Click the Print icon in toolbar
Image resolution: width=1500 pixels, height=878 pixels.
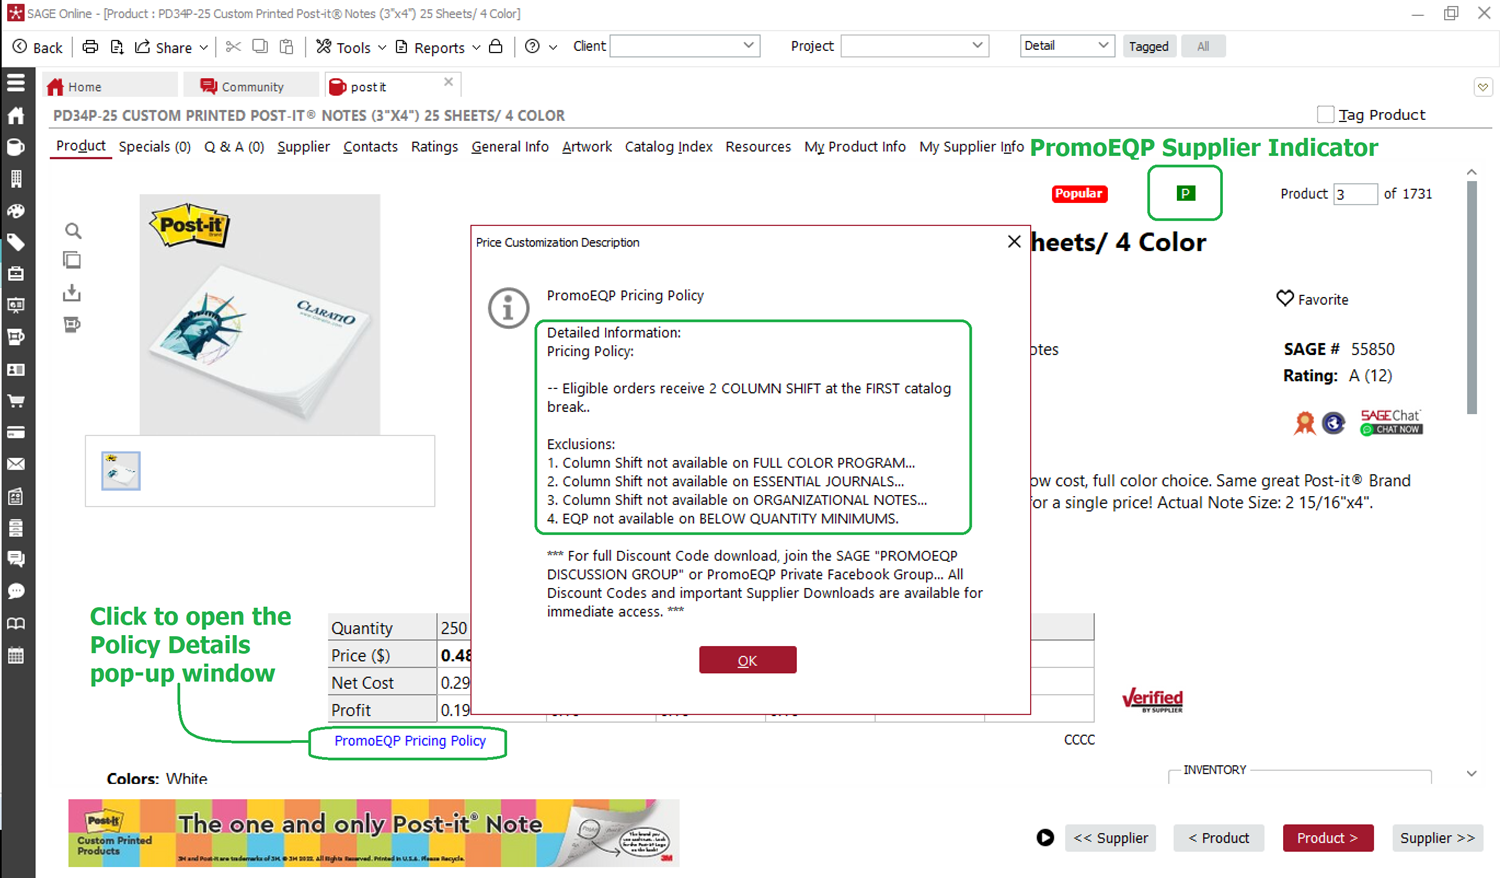click(x=90, y=47)
